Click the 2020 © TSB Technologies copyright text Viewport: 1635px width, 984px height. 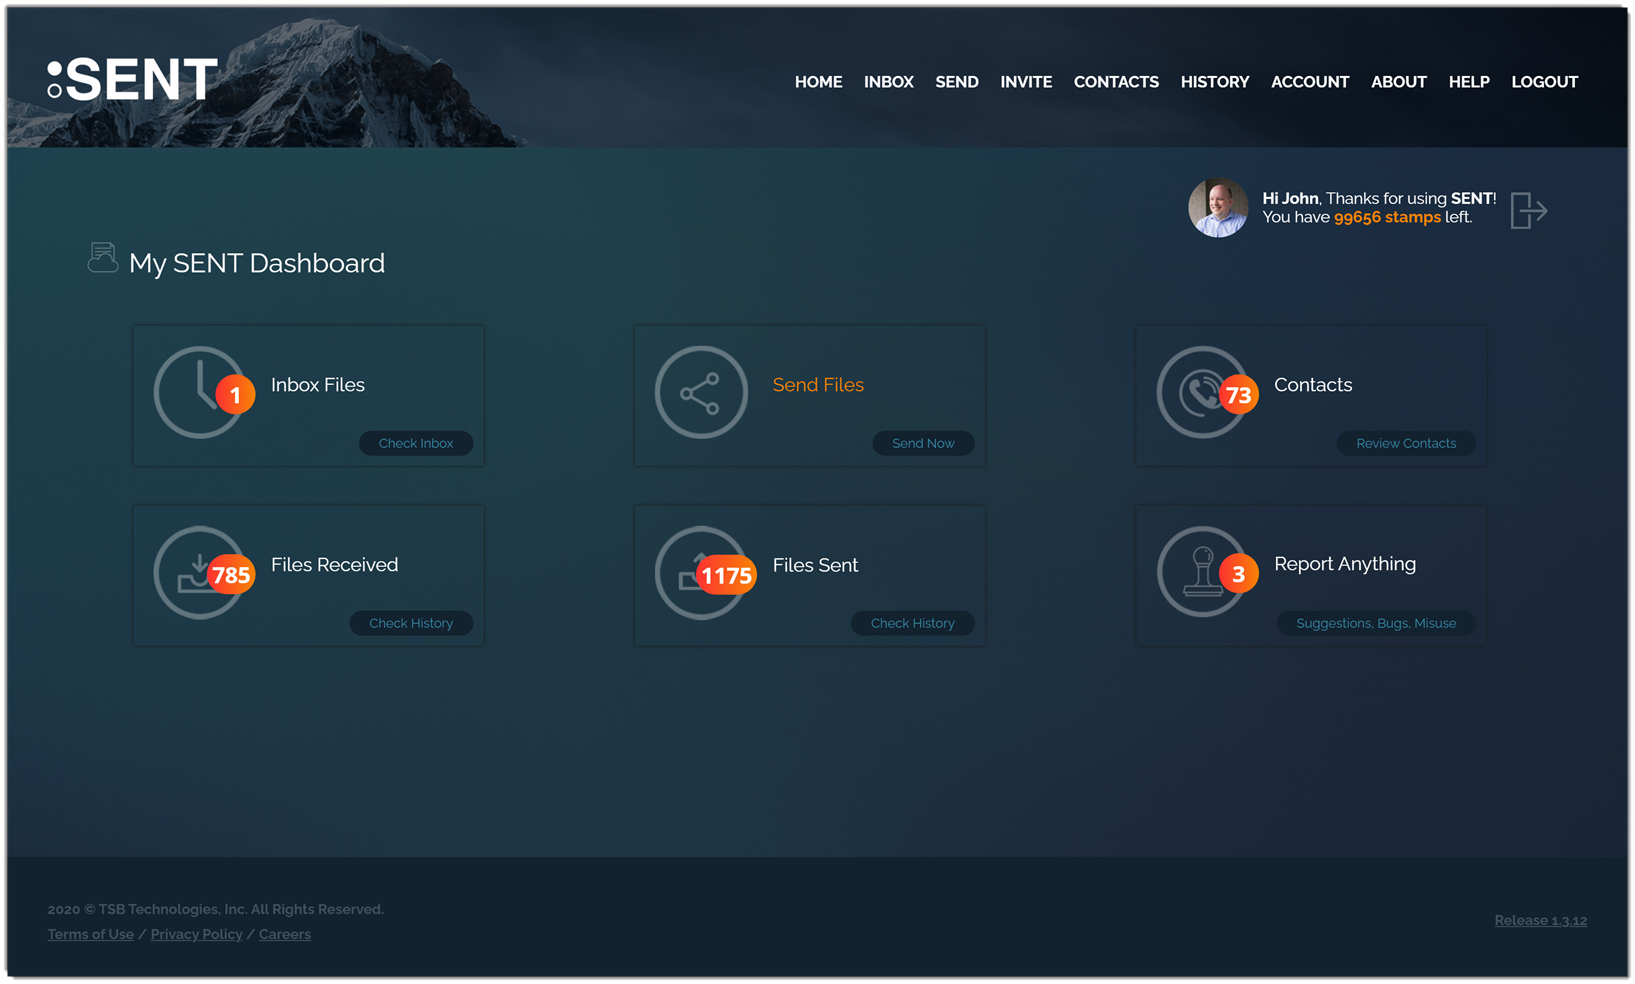pos(215,909)
